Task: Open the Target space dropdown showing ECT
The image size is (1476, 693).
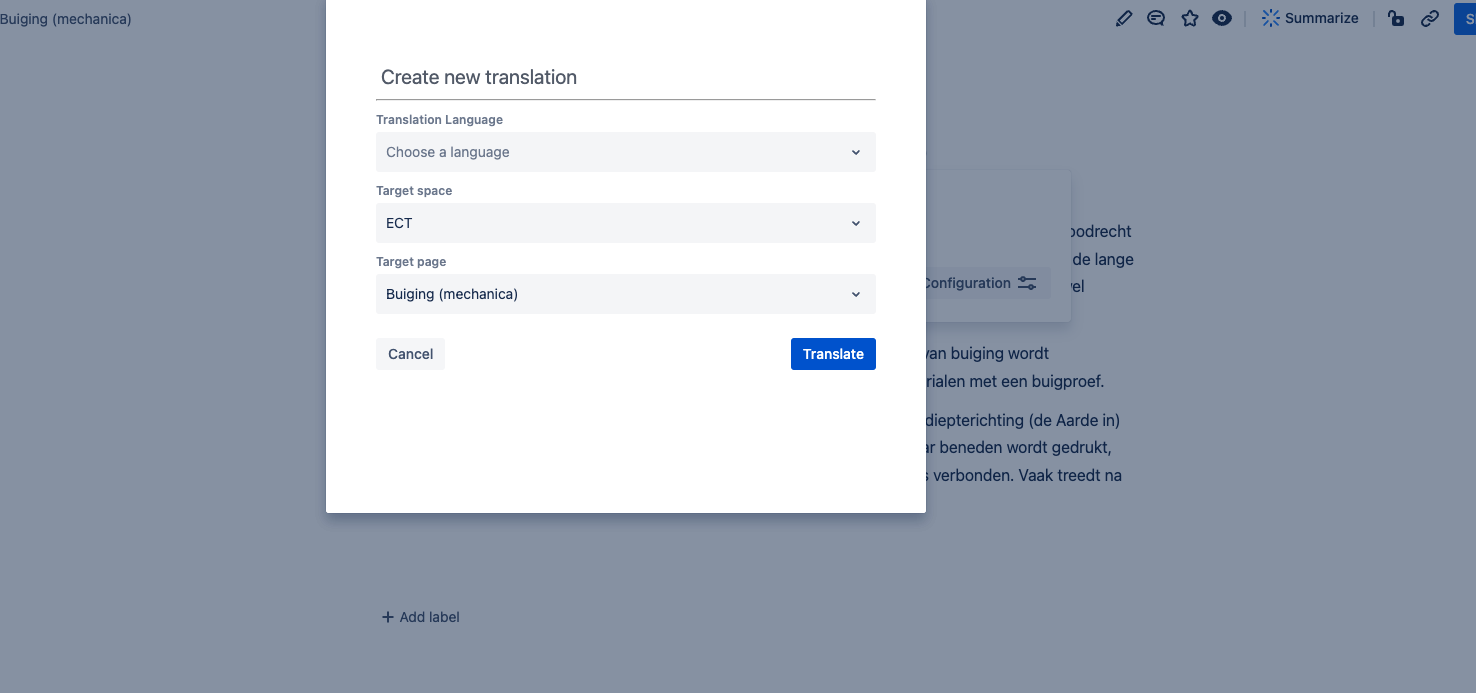Action: tap(626, 223)
